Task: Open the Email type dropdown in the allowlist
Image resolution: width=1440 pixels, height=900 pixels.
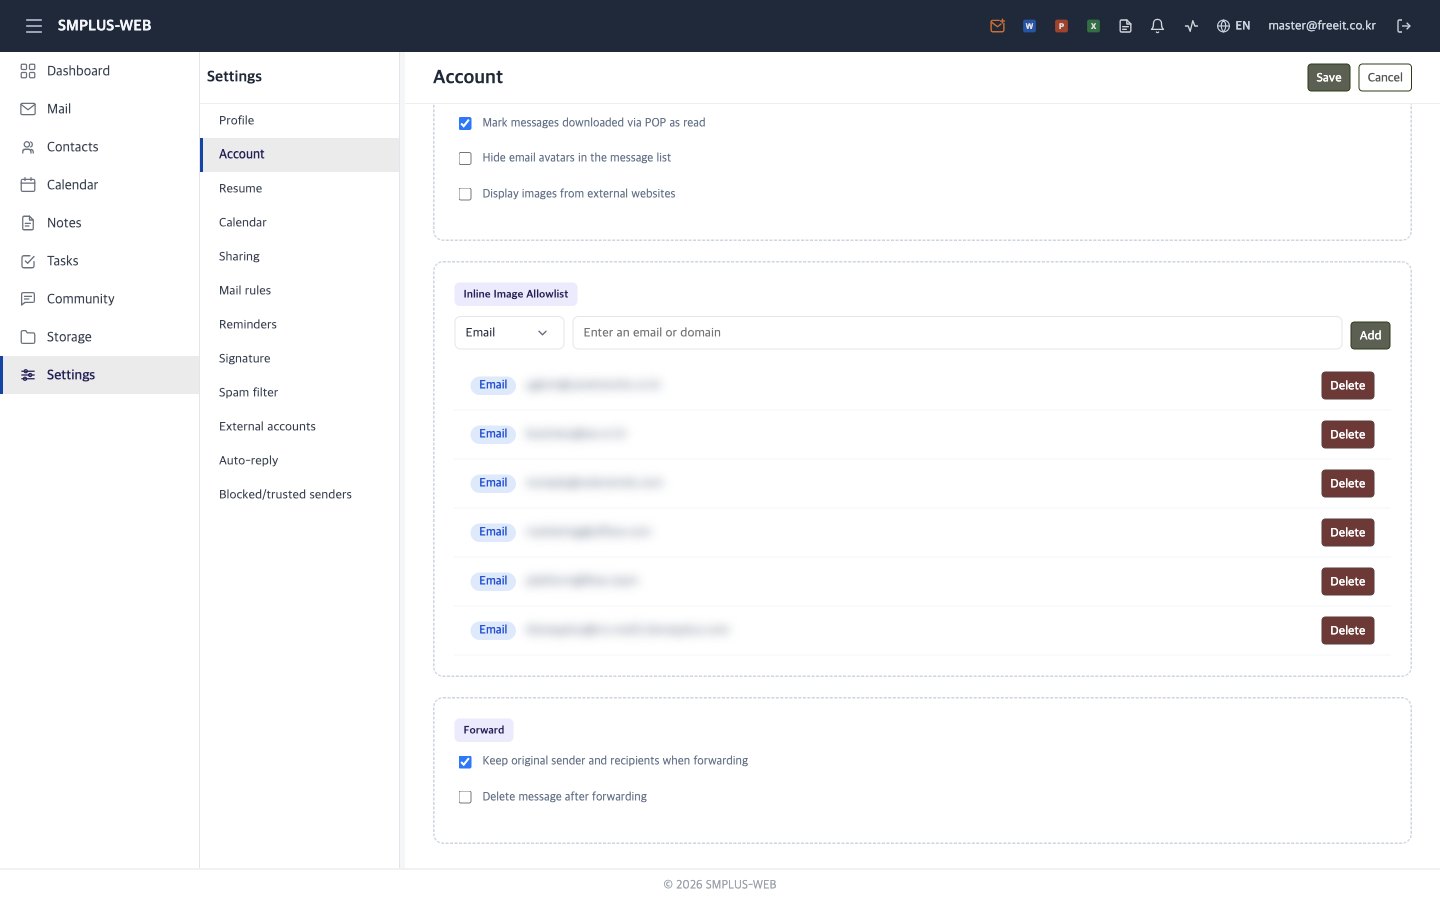Action: coord(509,333)
